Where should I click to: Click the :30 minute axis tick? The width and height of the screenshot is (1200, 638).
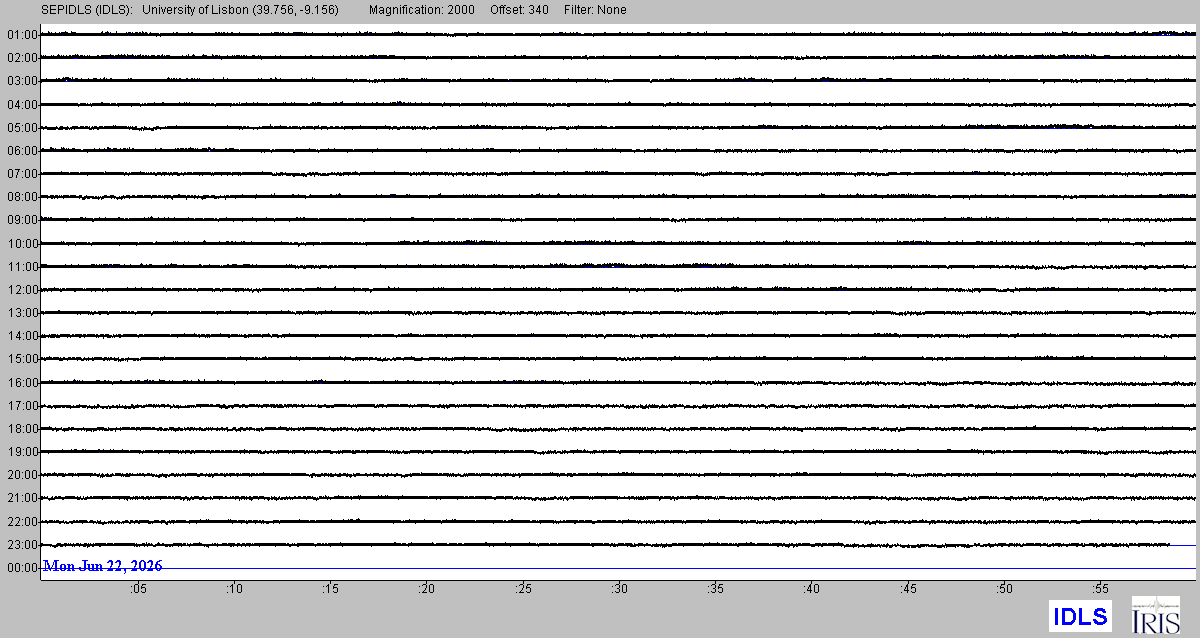pos(619,590)
